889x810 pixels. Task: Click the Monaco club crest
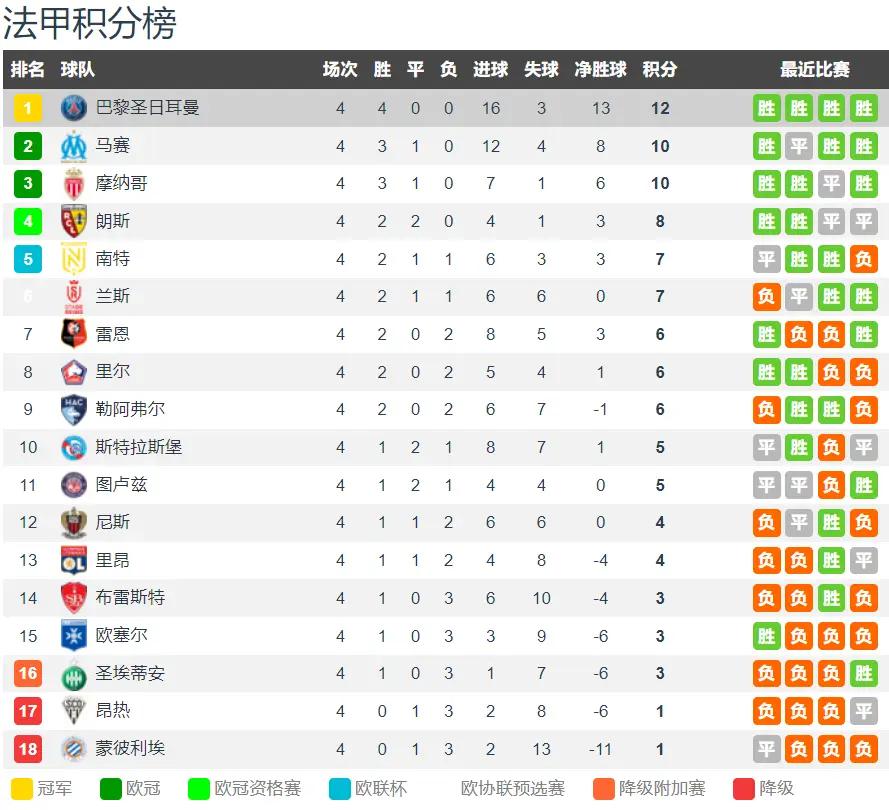74,183
